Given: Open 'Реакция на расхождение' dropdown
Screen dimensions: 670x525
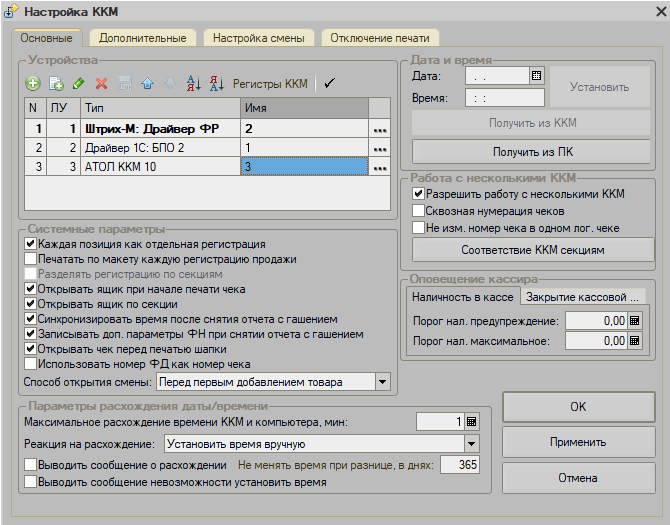Looking at the screenshot, I should 472,444.
